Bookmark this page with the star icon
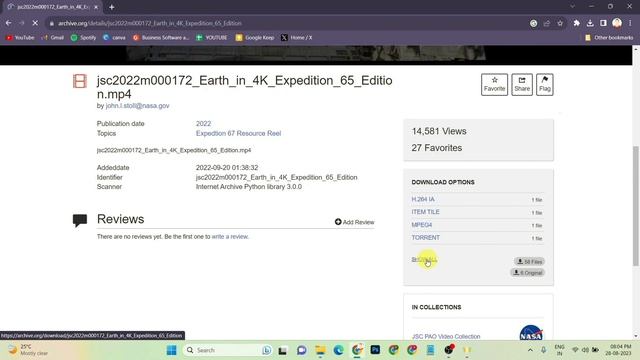Image resolution: width=640 pixels, height=360 pixels. [560, 23]
